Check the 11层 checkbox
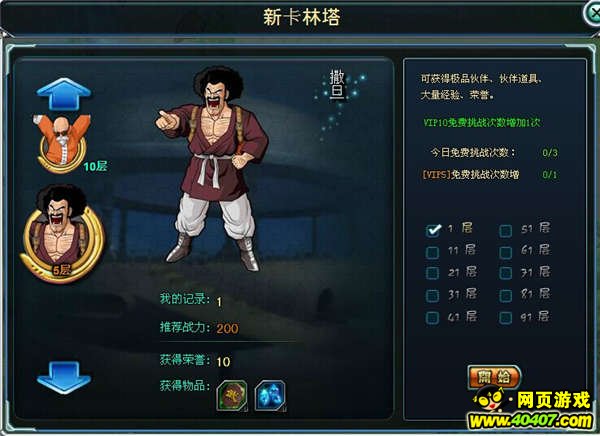 coord(432,252)
